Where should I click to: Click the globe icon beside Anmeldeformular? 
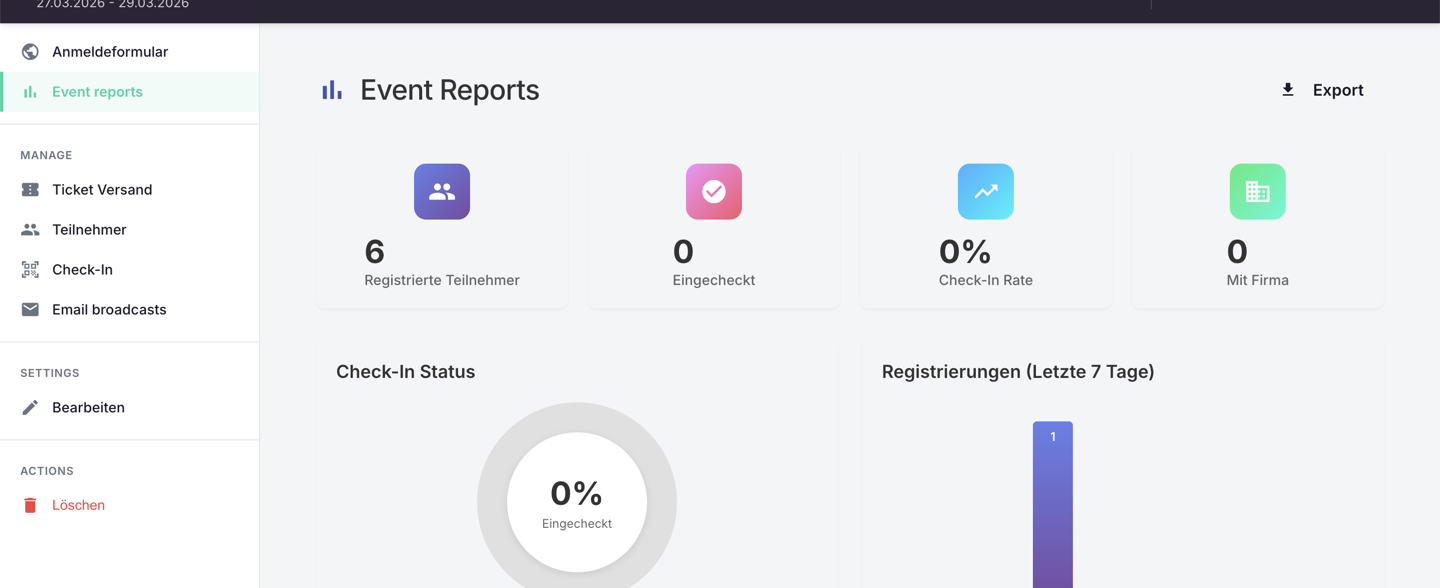(x=30, y=51)
